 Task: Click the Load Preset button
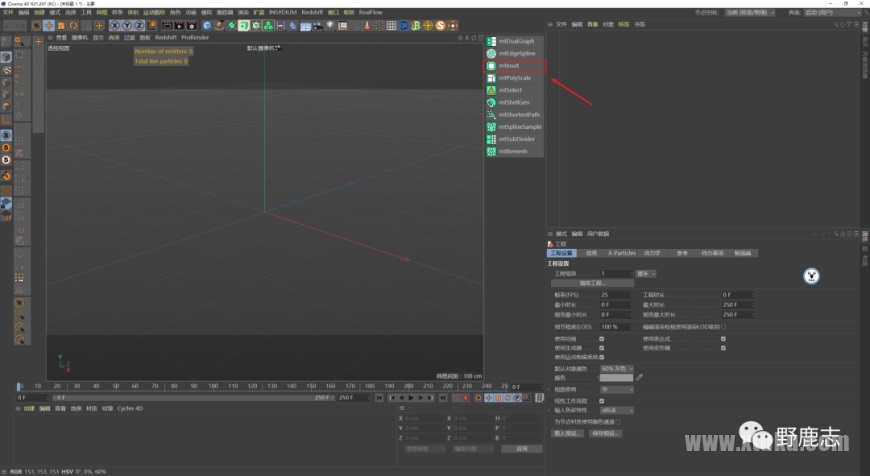(x=568, y=433)
